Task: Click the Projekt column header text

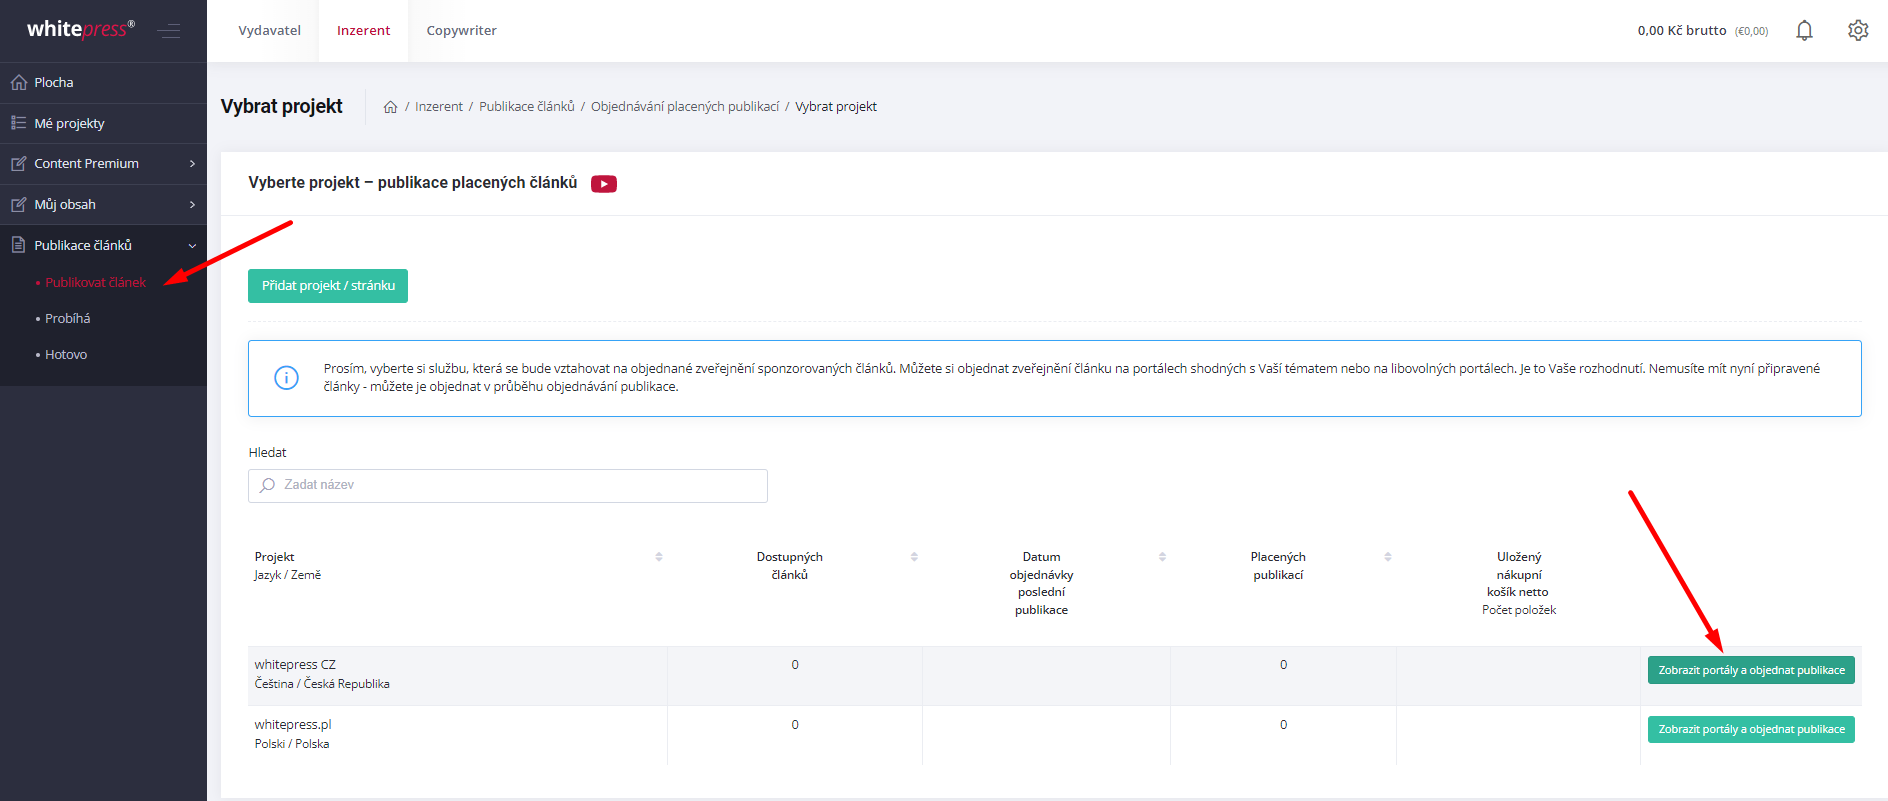Action: click(x=274, y=557)
